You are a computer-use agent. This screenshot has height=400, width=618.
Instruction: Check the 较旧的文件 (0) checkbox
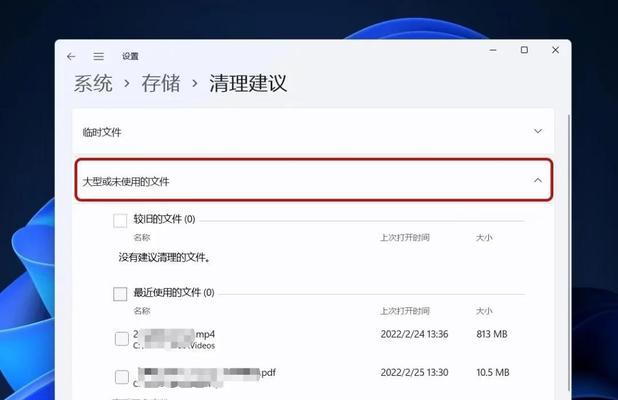click(120, 221)
